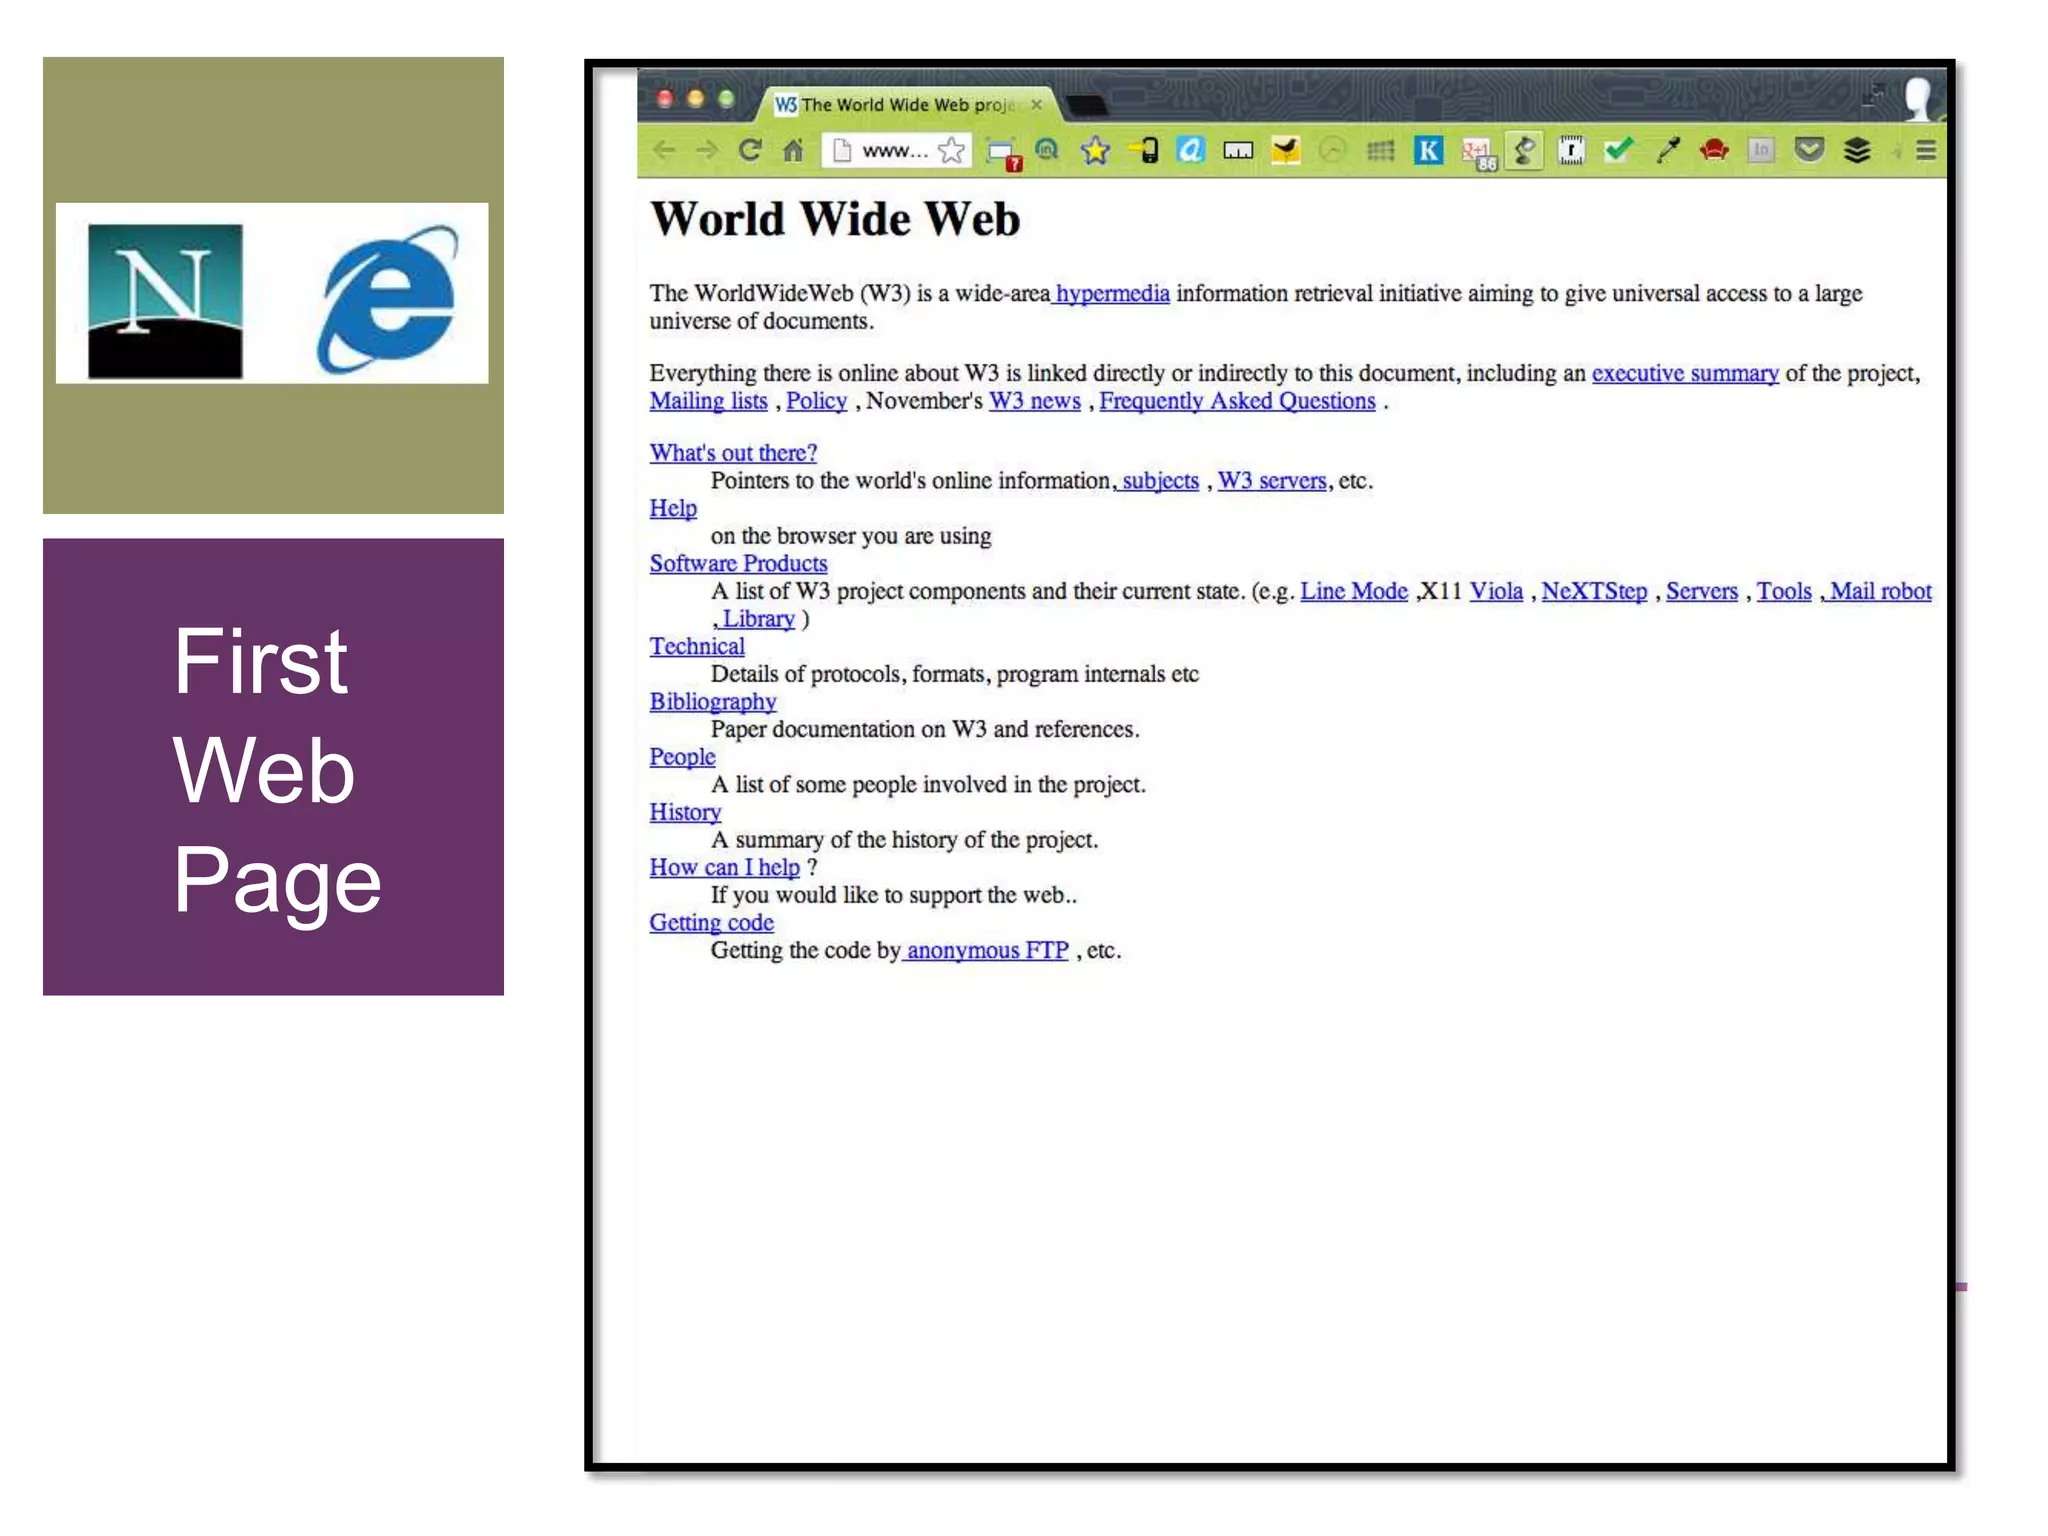Click the eyedropper color picker extension
The image size is (2048, 1536).
click(1667, 150)
